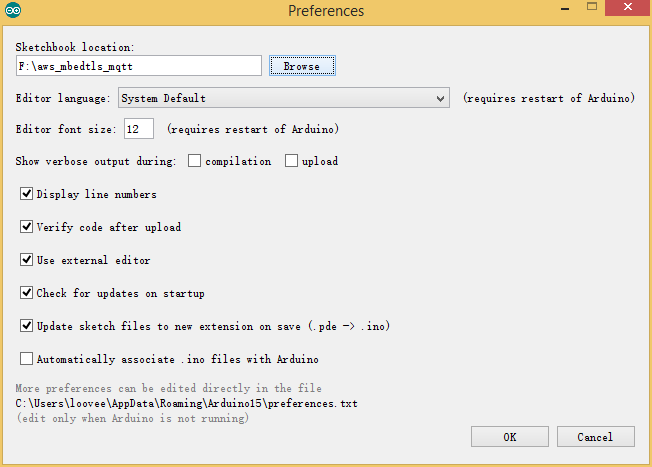
Task: Click Cancel to discard changes
Action: [595, 437]
